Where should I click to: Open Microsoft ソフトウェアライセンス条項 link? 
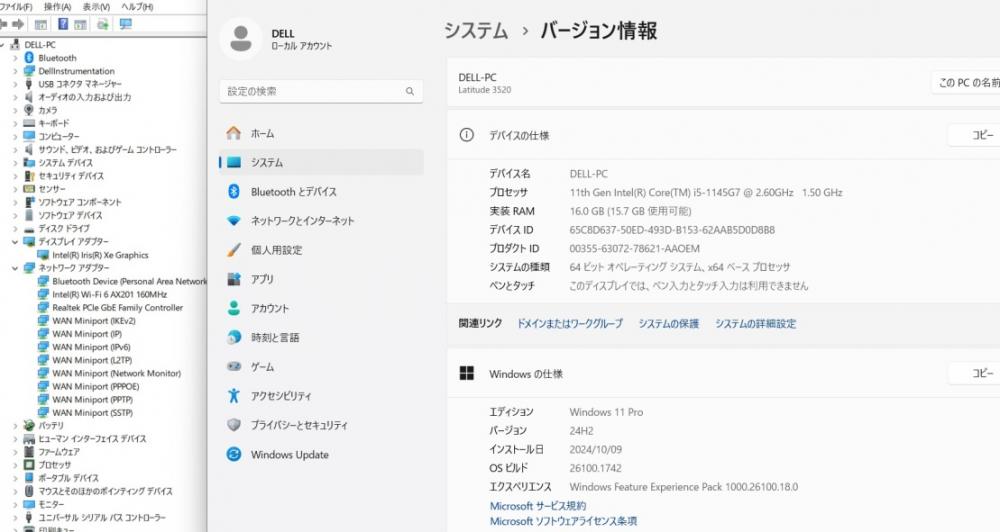(x=563, y=521)
